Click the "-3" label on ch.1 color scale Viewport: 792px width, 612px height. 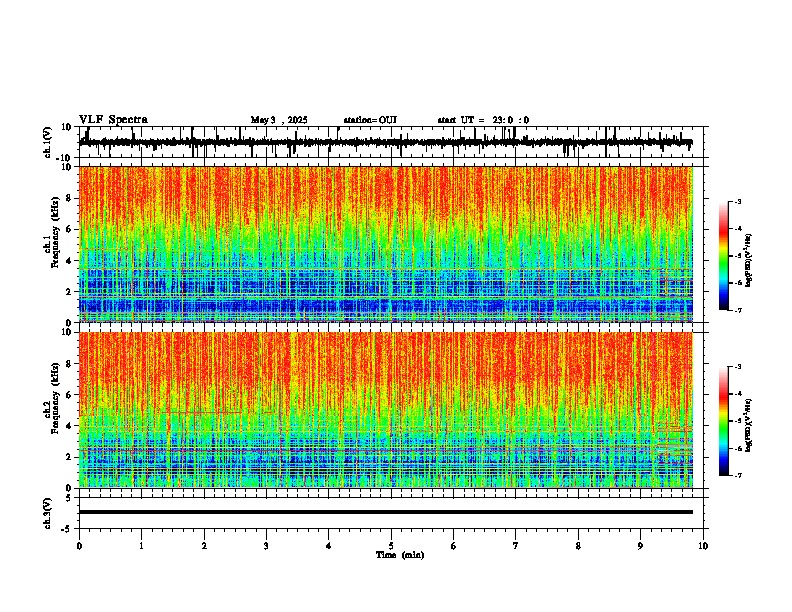tap(738, 201)
